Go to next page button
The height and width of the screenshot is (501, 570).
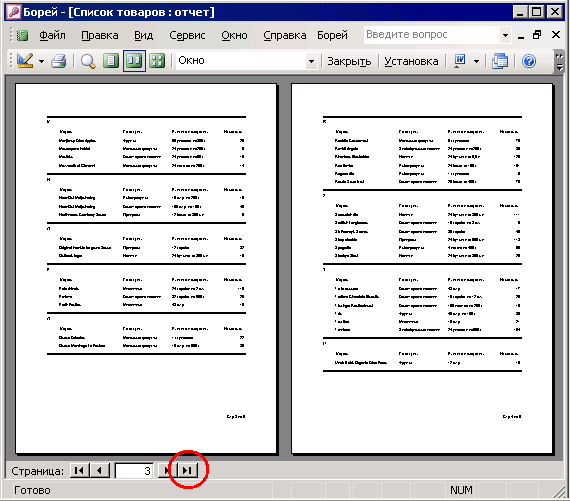pyautogui.click(x=168, y=470)
